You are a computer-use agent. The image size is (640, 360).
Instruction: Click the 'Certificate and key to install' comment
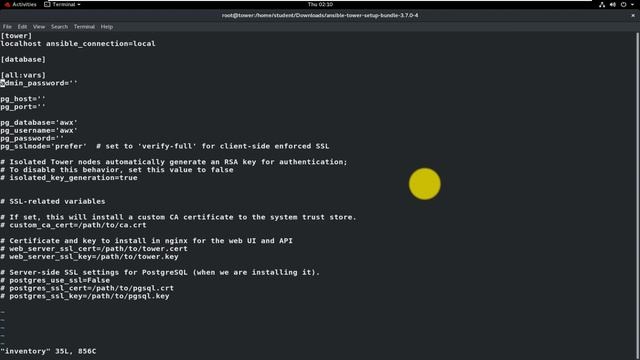pos(147,241)
